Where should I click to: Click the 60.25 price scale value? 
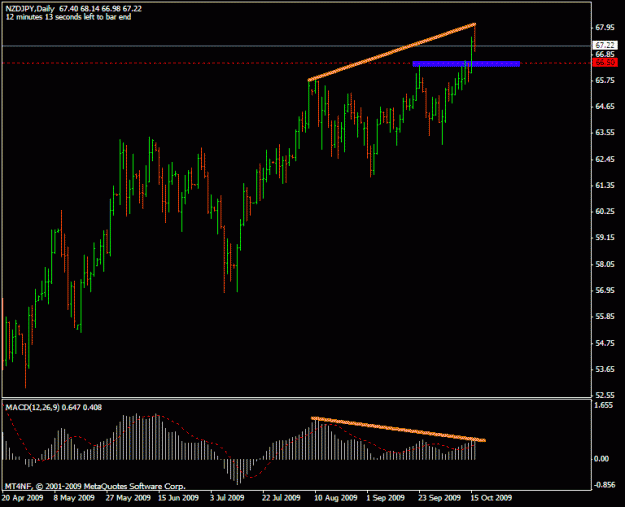604,211
